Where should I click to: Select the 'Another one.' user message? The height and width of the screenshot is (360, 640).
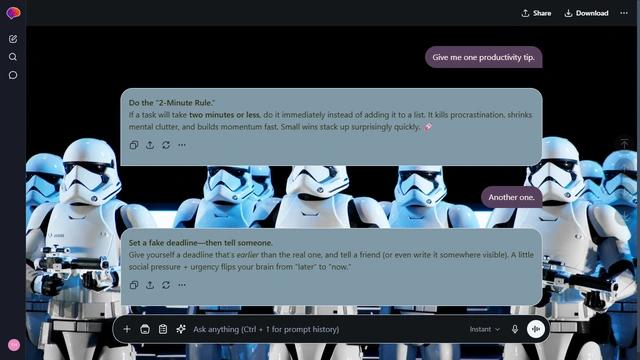click(x=511, y=197)
